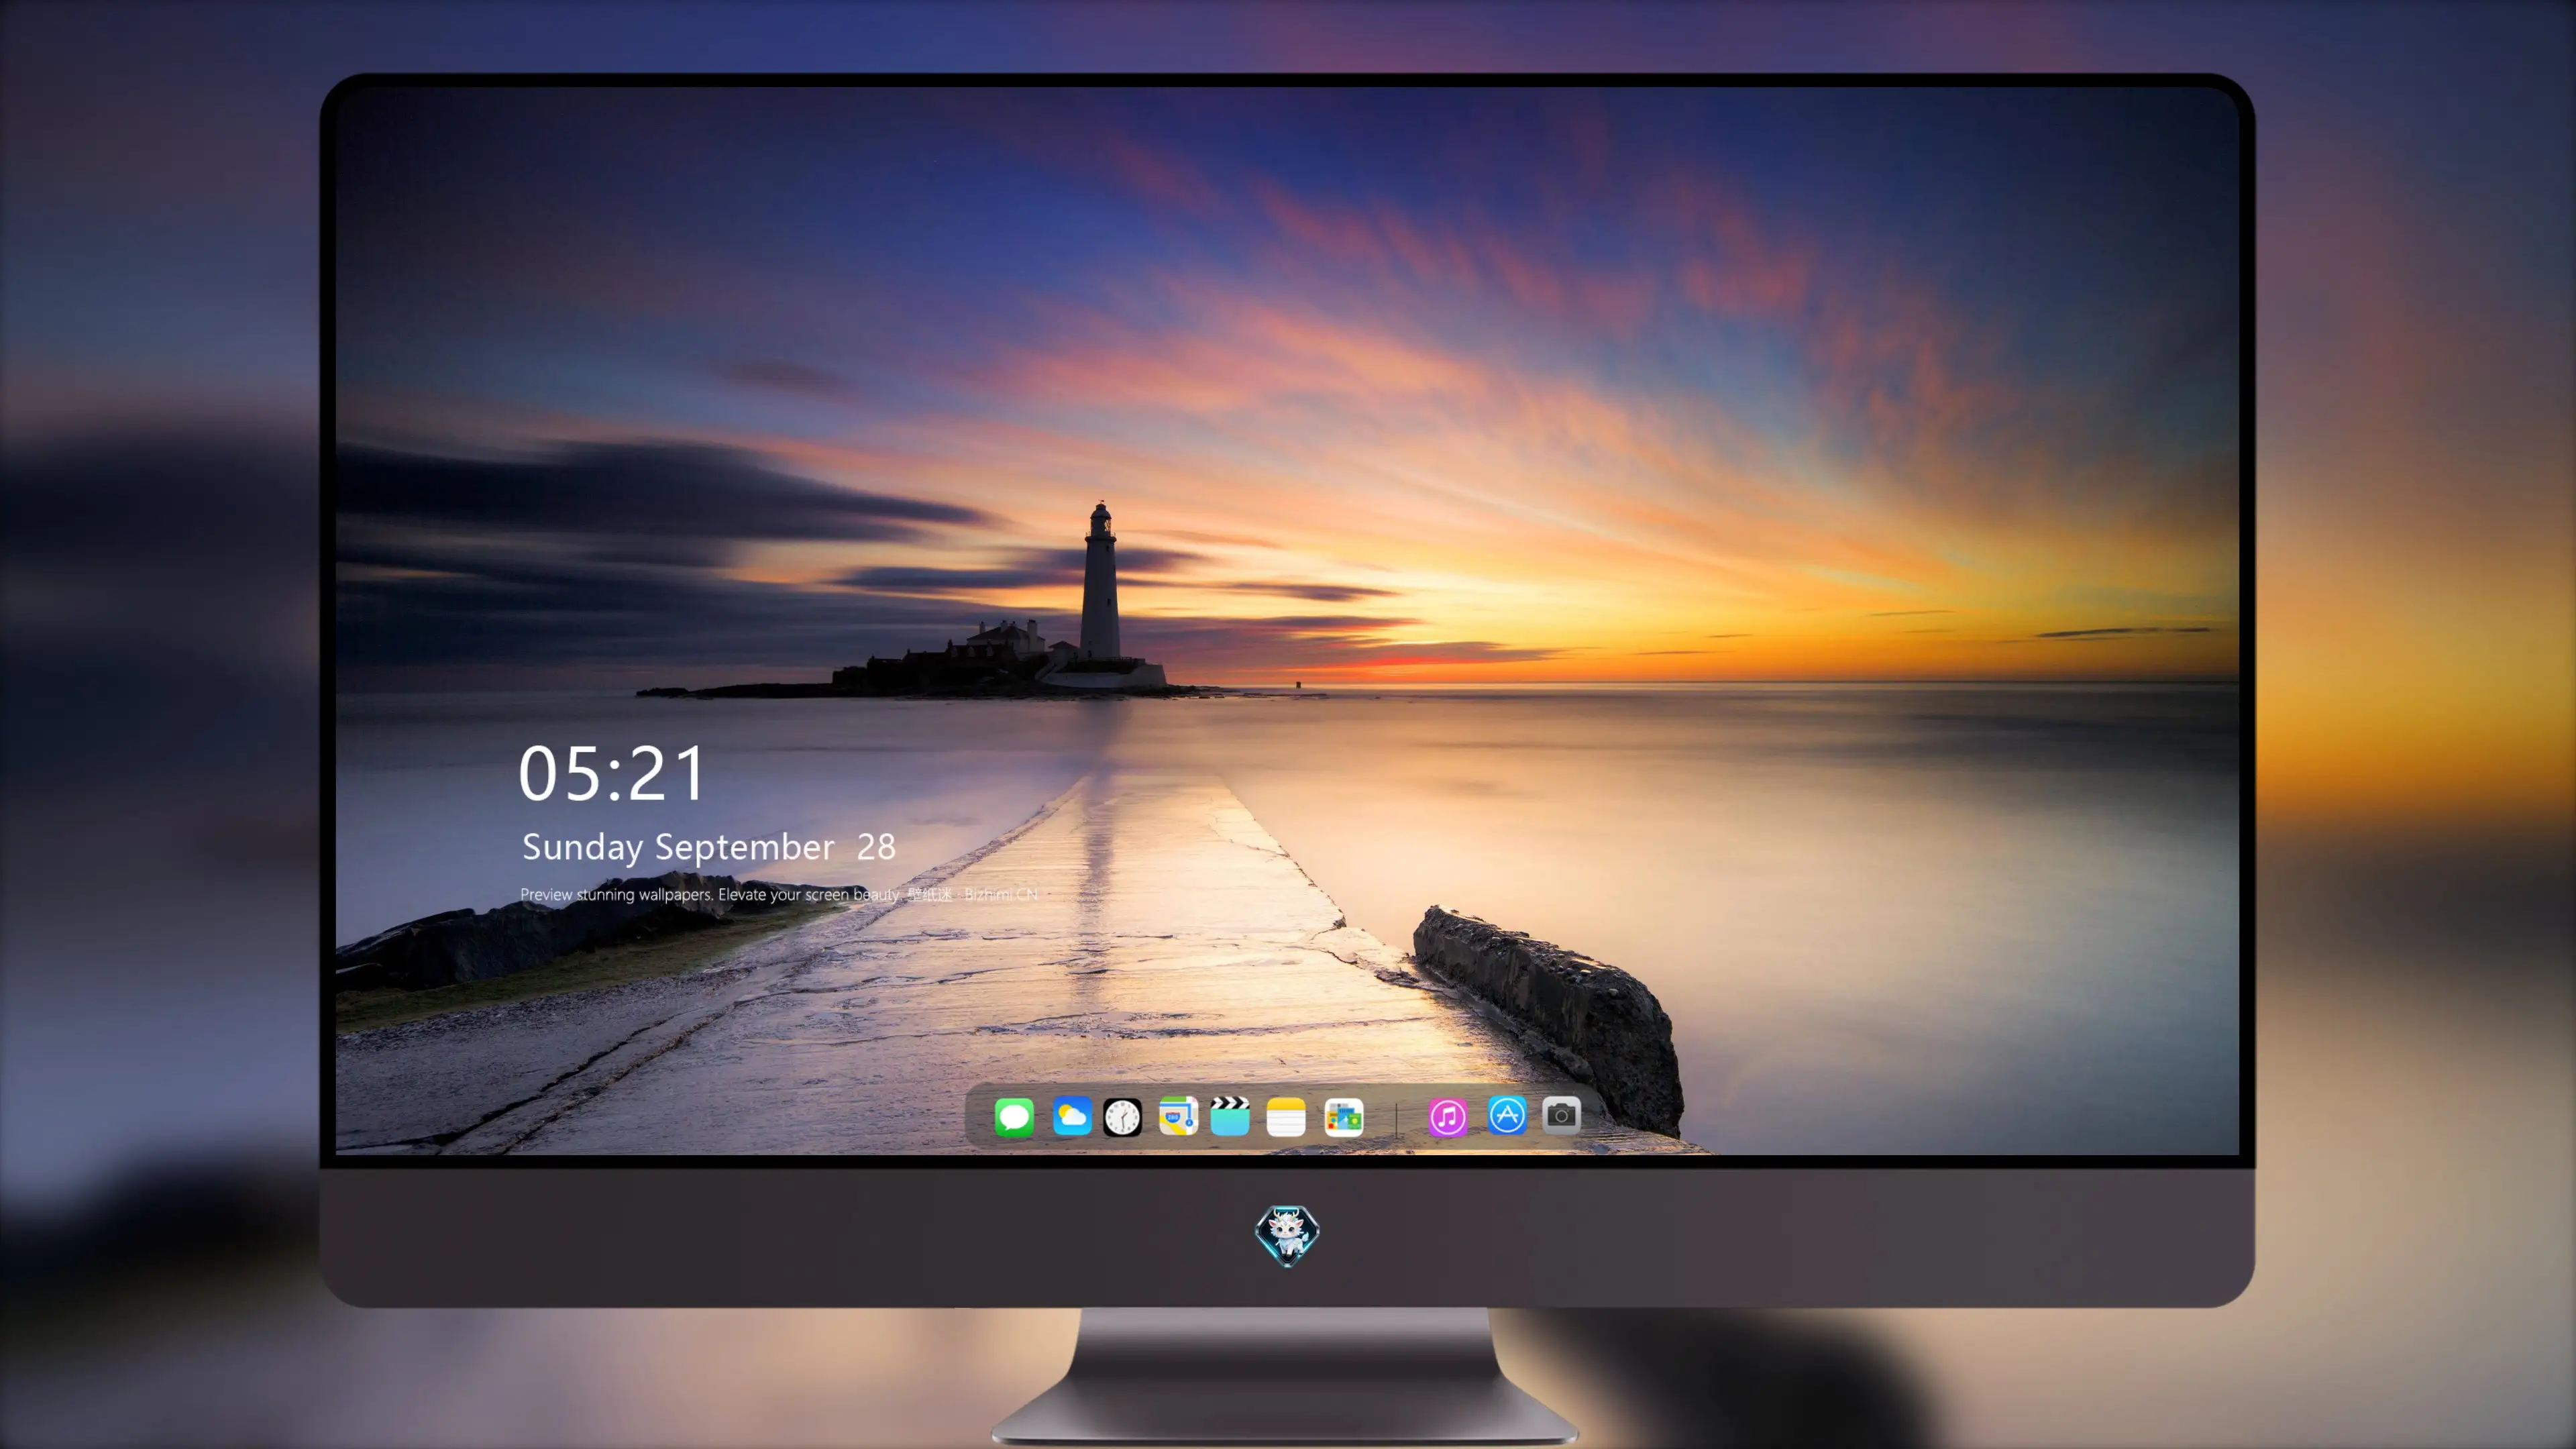The image size is (2576, 1449).
Task: Open the Videos clapperboard app in the dock
Action: [x=1230, y=1116]
